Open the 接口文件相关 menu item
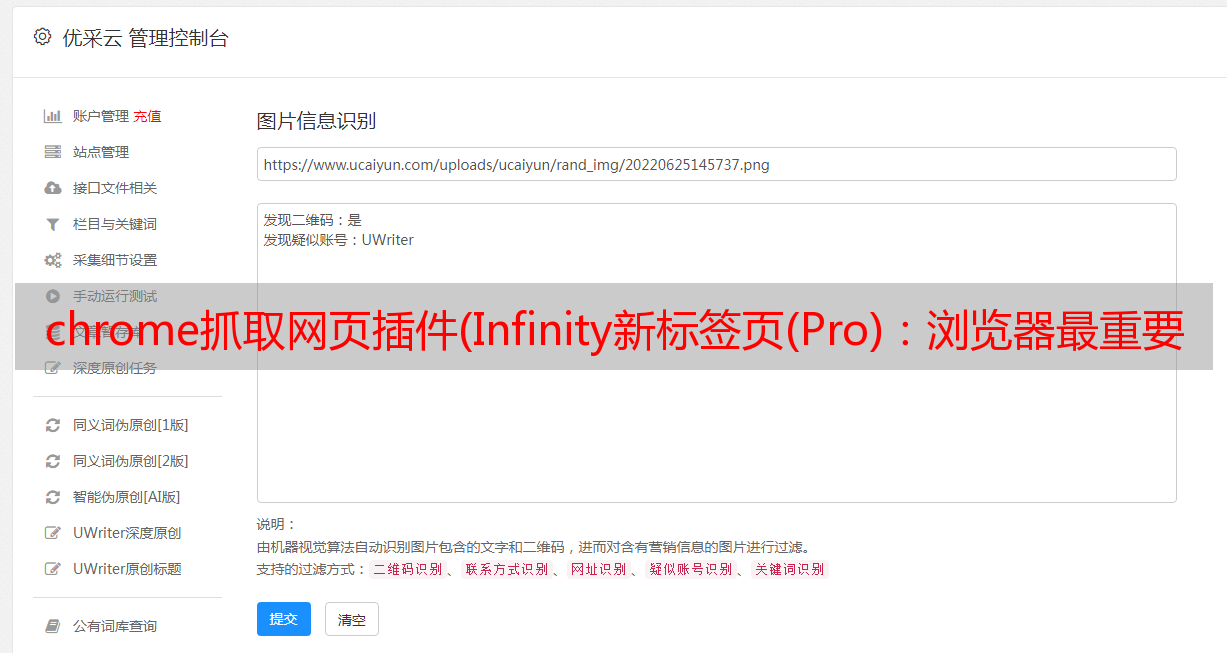 (115, 188)
